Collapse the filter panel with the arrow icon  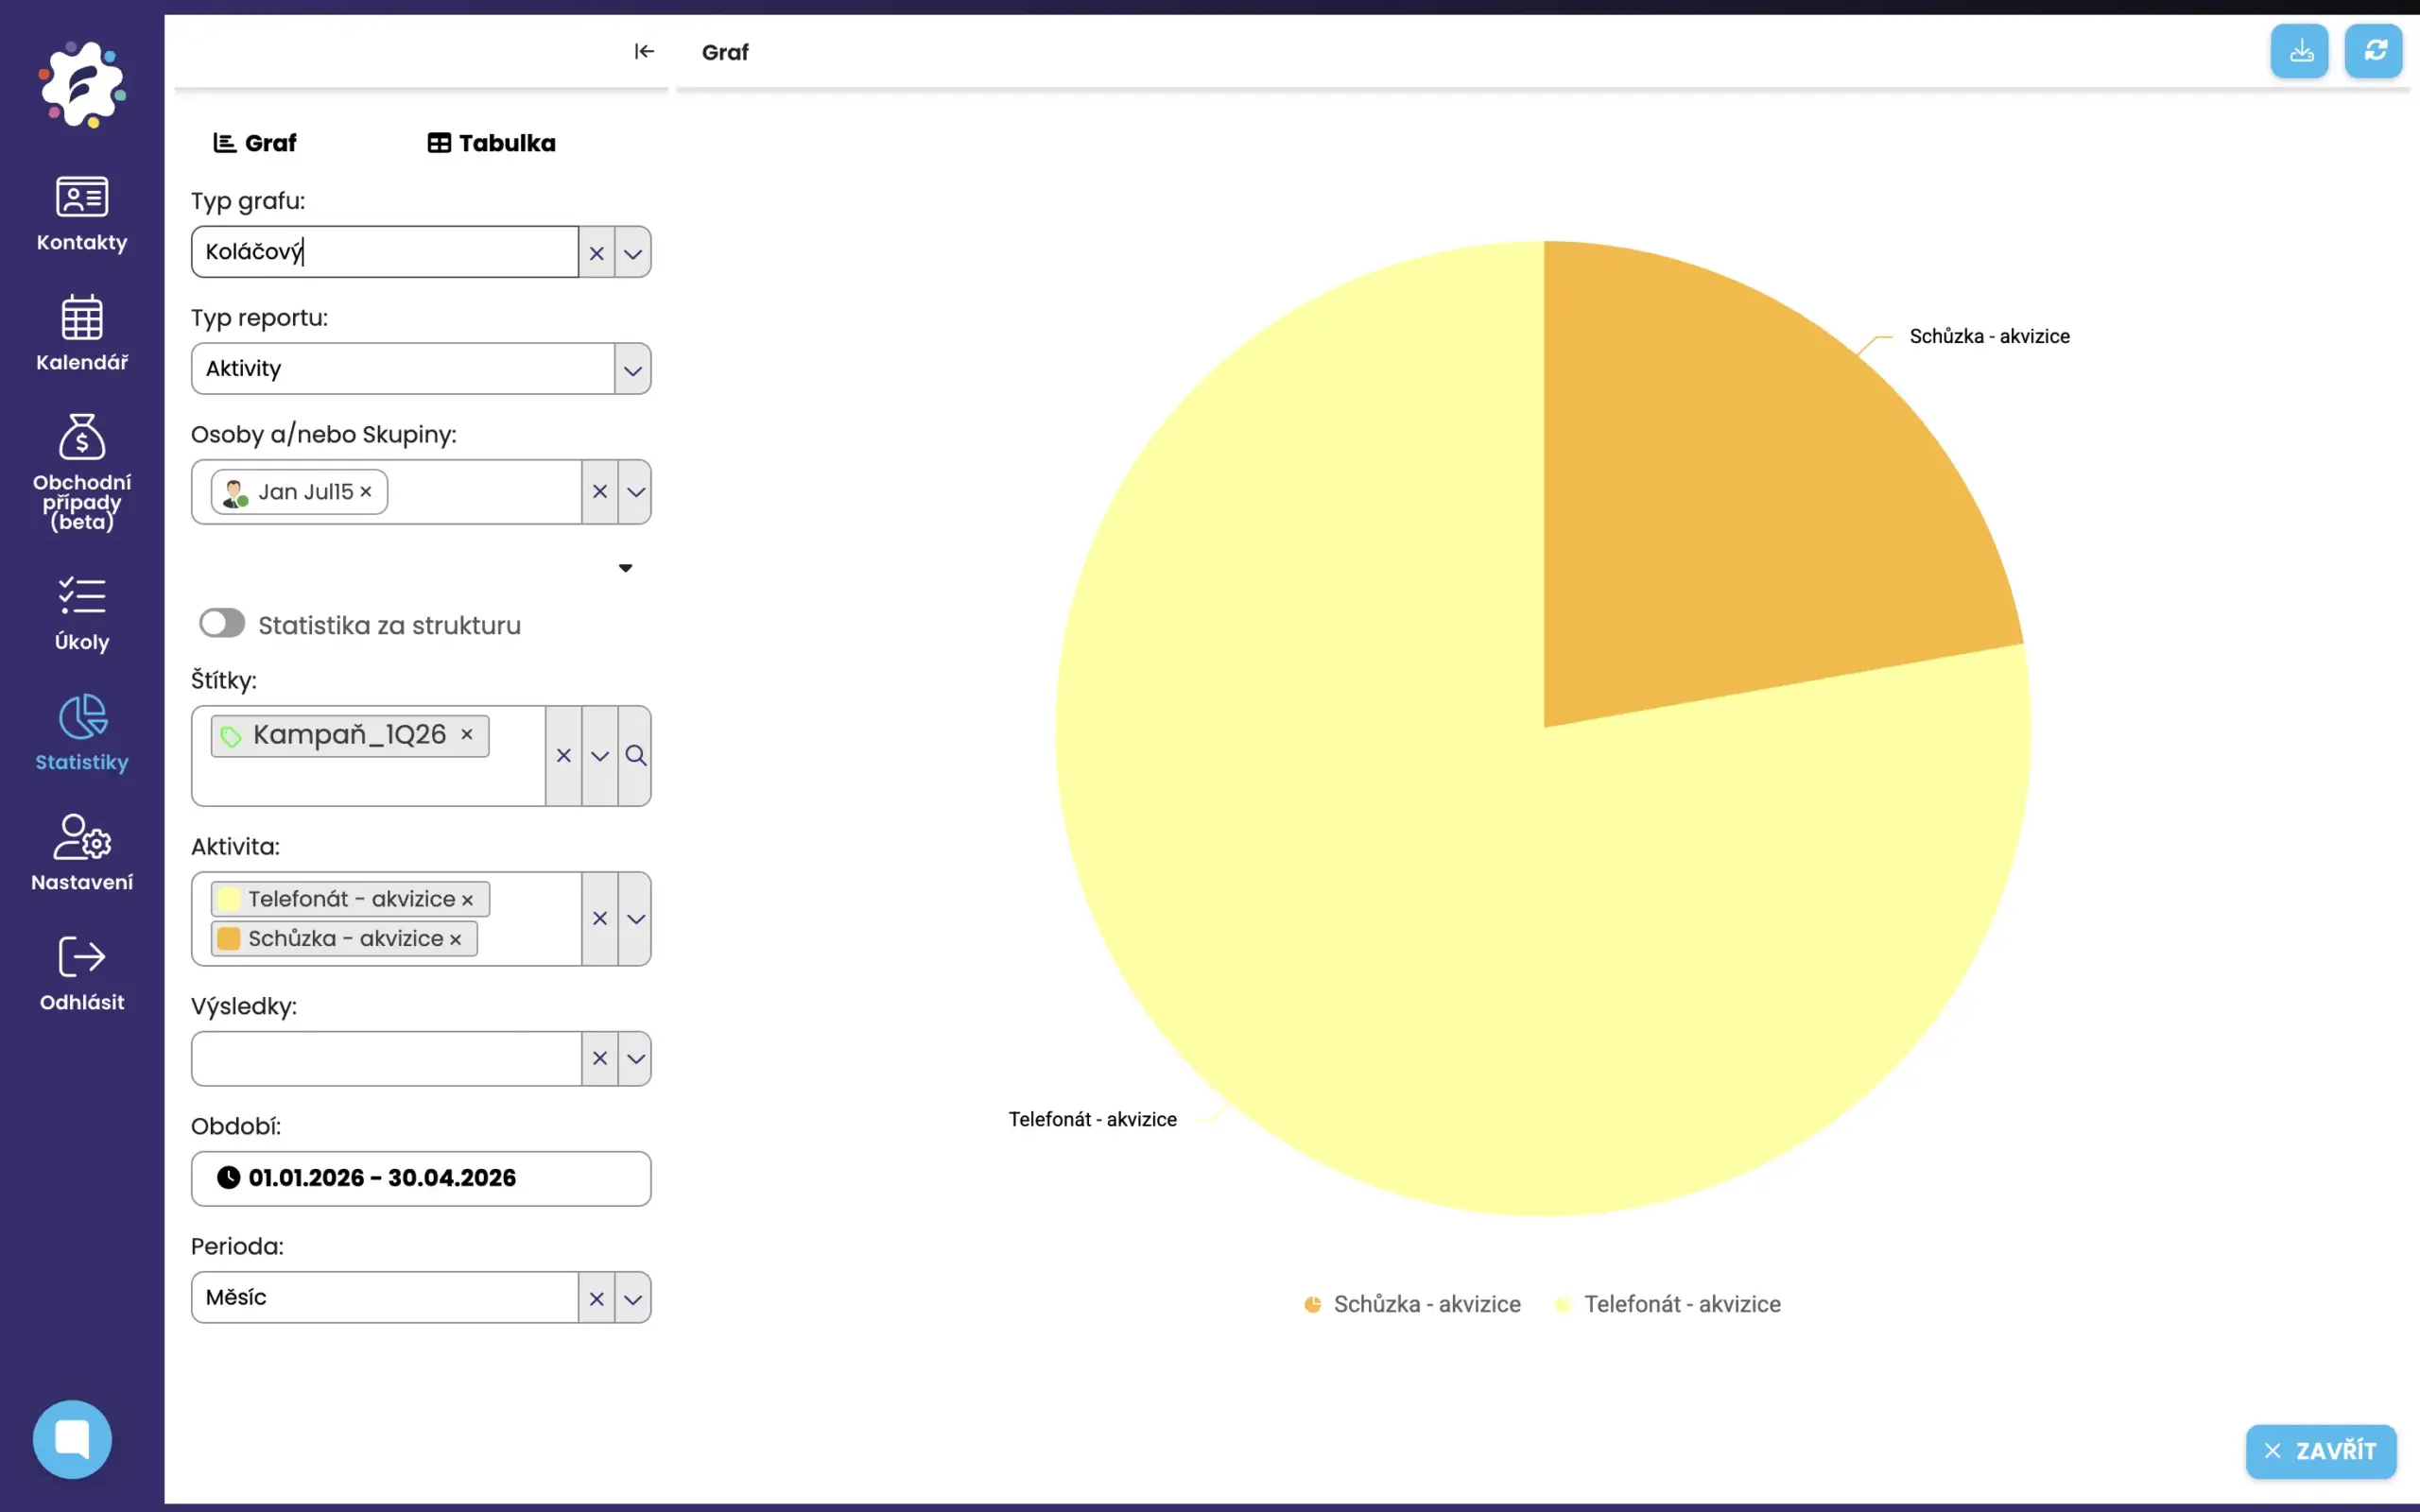pyautogui.click(x=644, y=51)
